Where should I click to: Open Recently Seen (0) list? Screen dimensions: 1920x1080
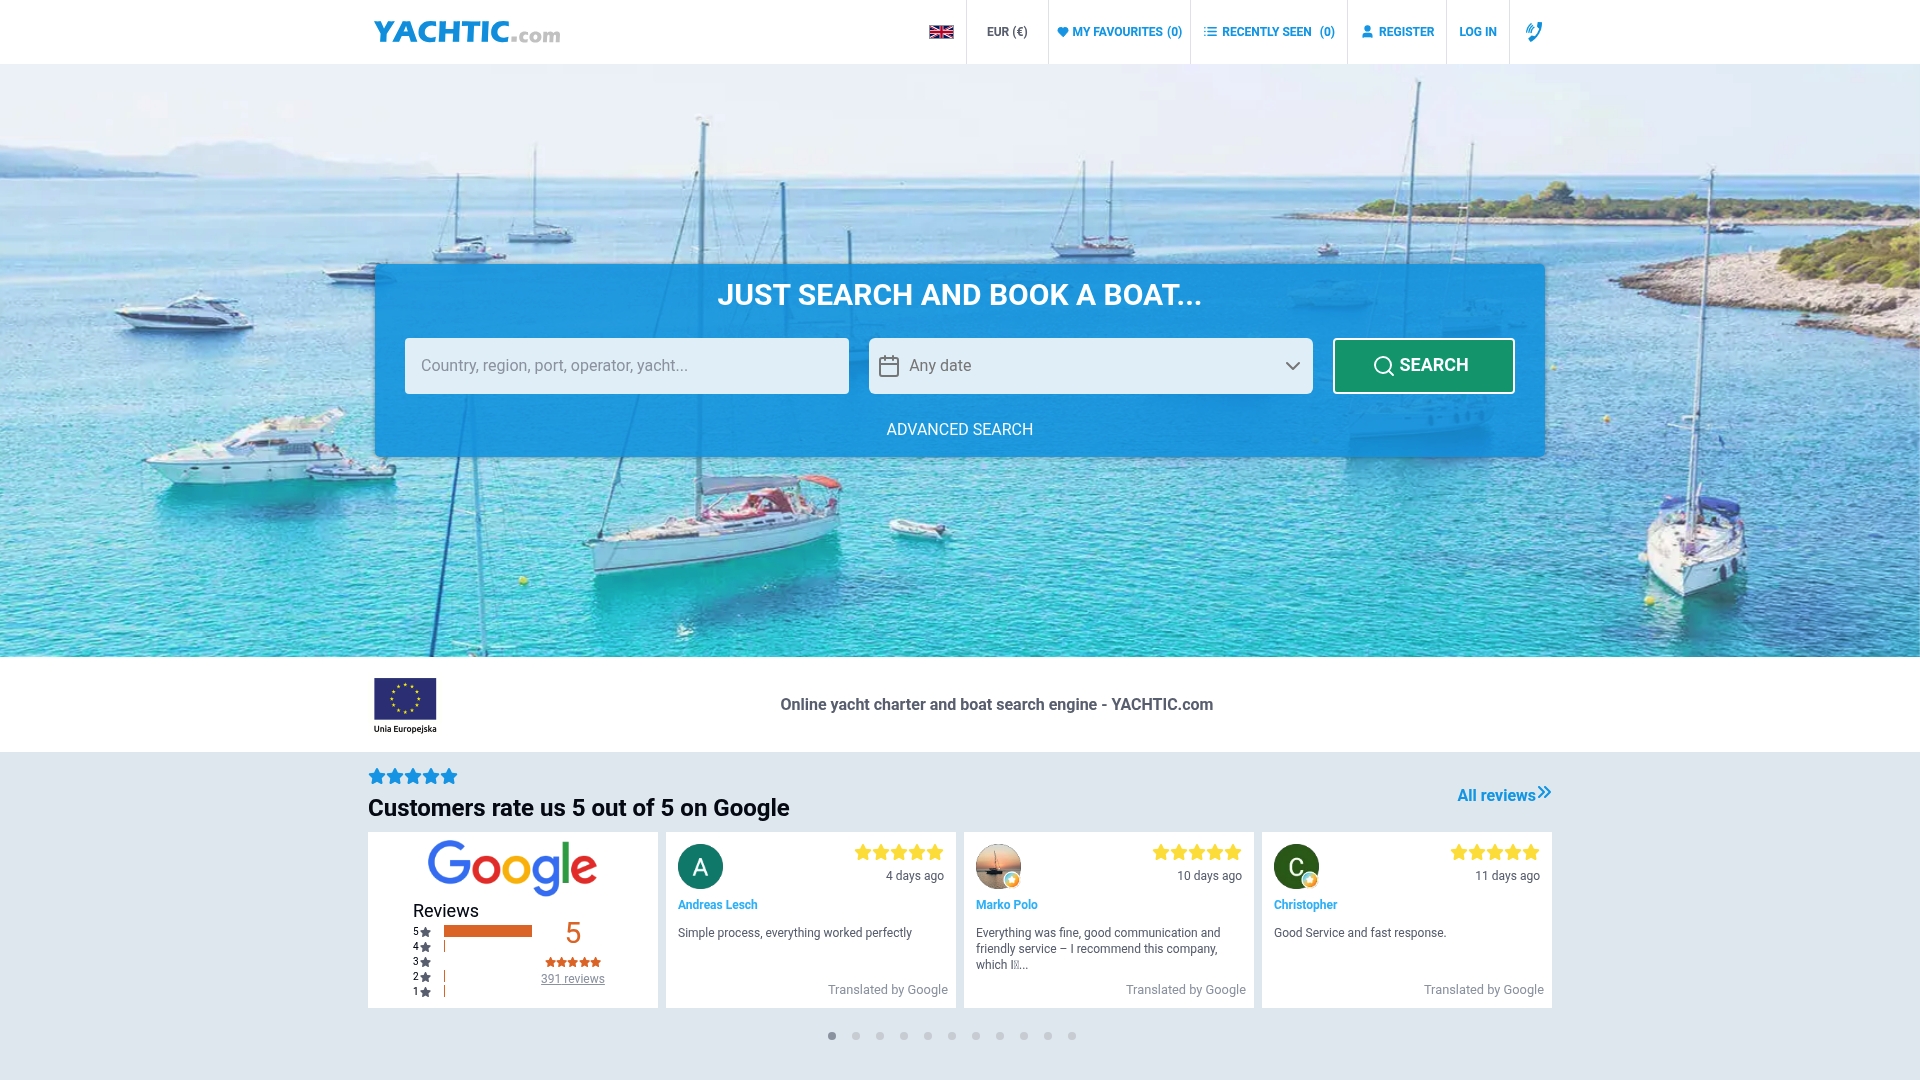coord(1269,32)
